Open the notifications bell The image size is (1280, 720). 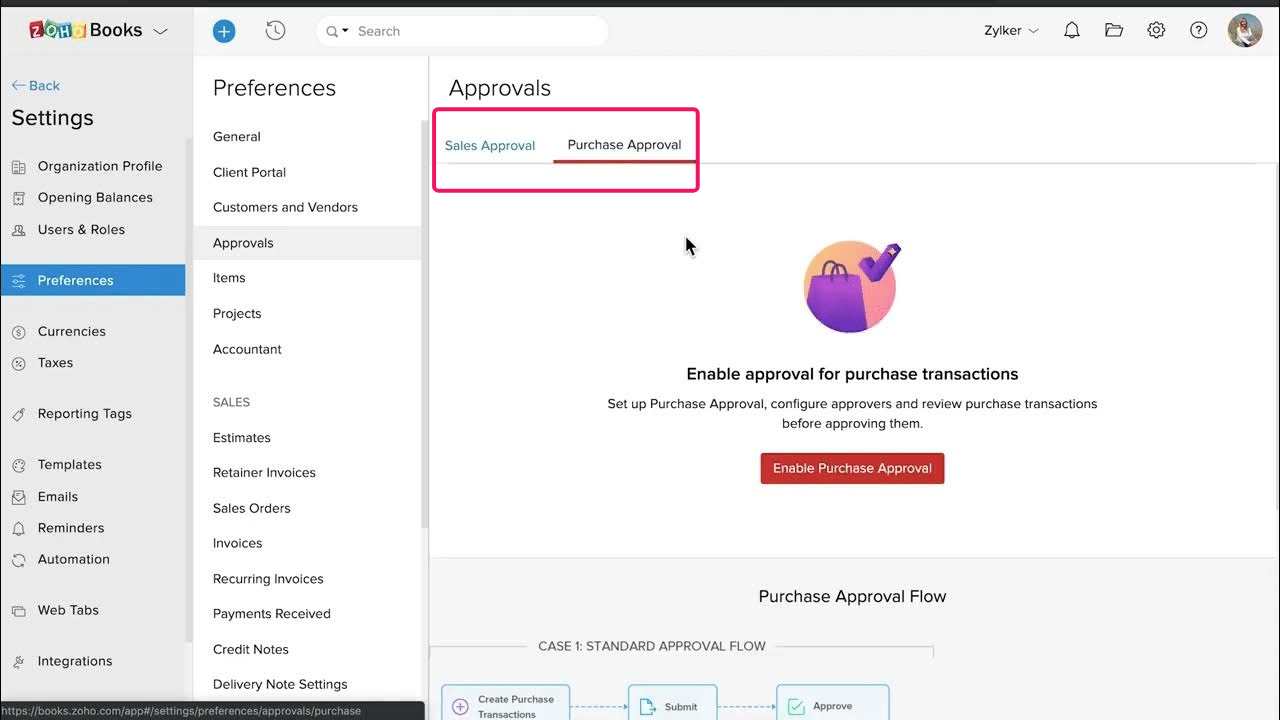click(x=1071, y=30)
